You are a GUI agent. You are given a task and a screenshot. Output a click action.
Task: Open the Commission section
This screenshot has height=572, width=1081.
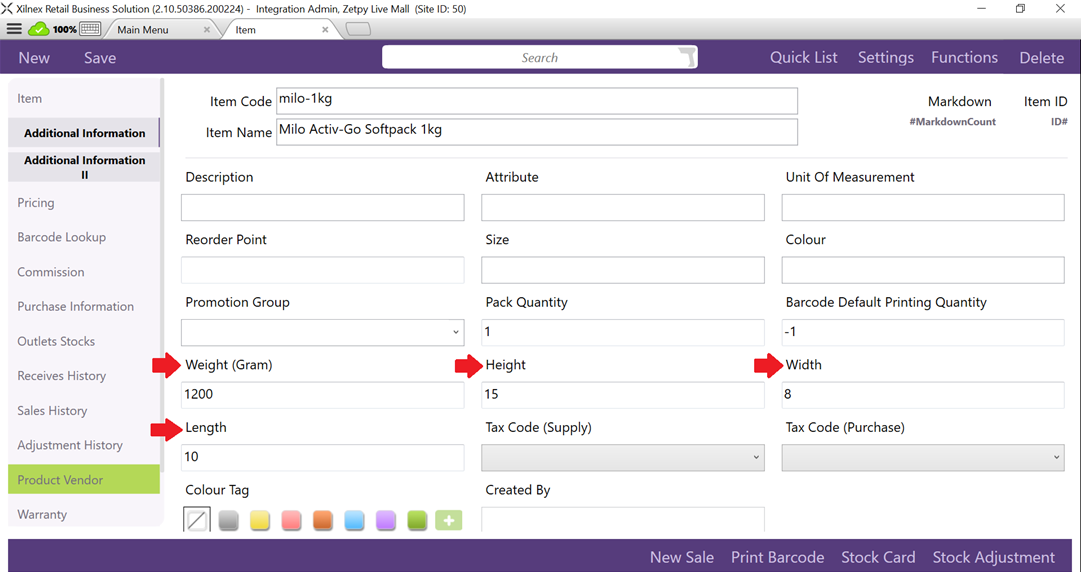pyautogui.click(x=51, y=272)
